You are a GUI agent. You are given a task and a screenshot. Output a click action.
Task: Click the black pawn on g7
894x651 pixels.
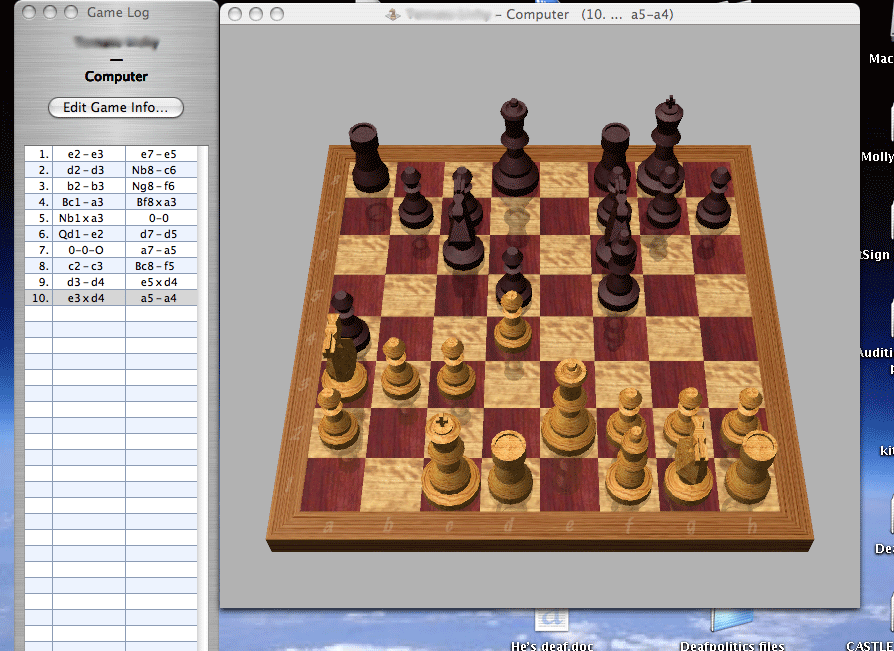pos(663,200)
